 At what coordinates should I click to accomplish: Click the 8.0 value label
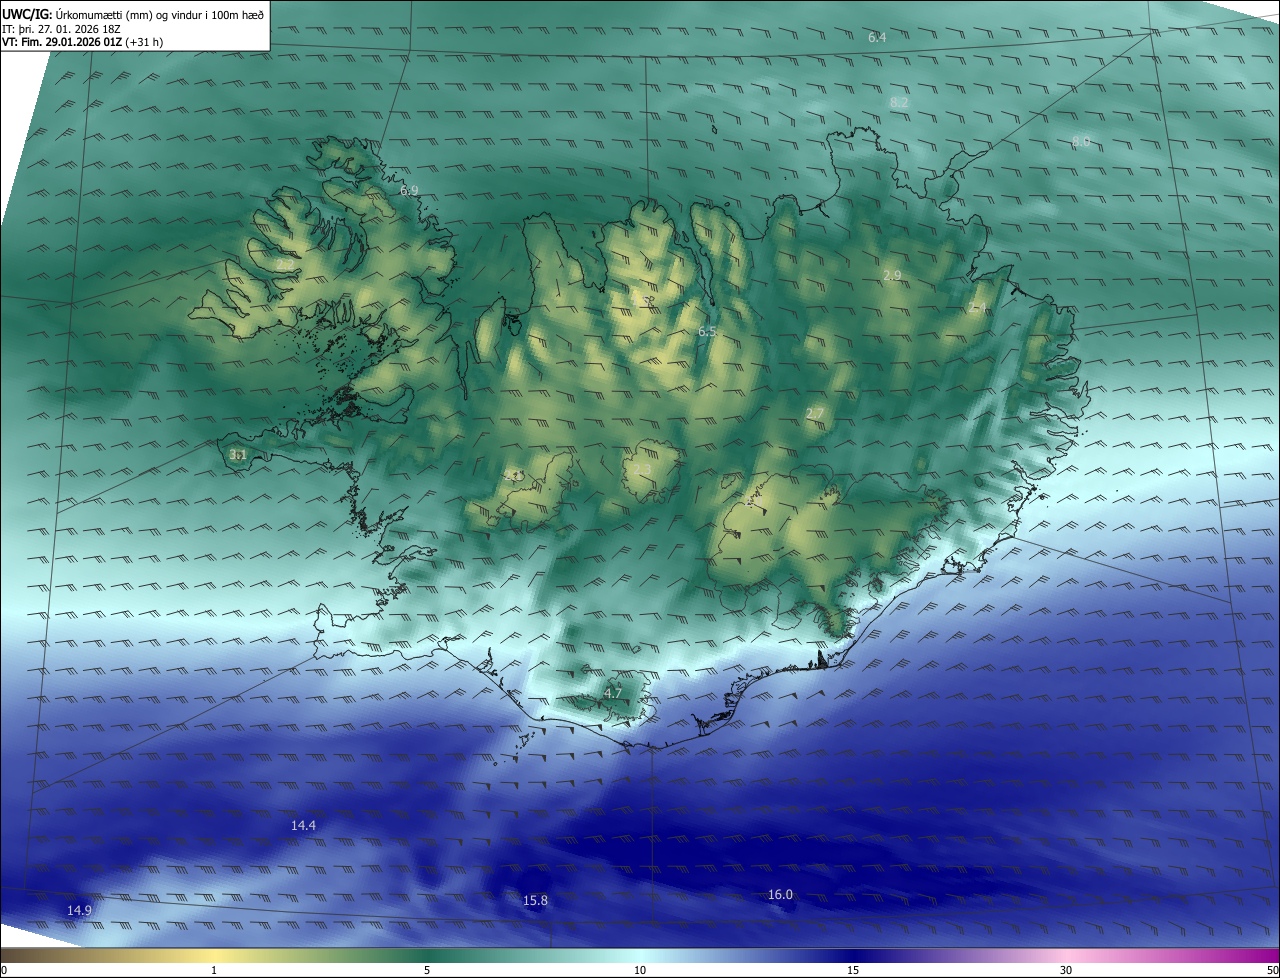1081,141
